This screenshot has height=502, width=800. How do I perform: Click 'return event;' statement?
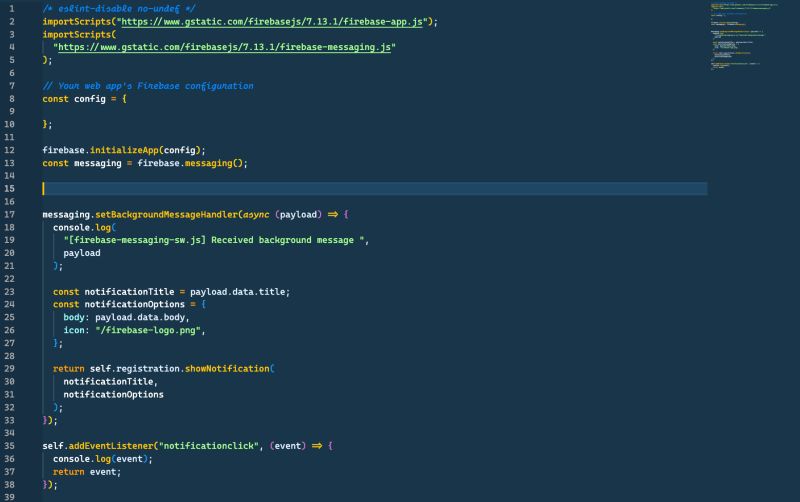[87, 471]
